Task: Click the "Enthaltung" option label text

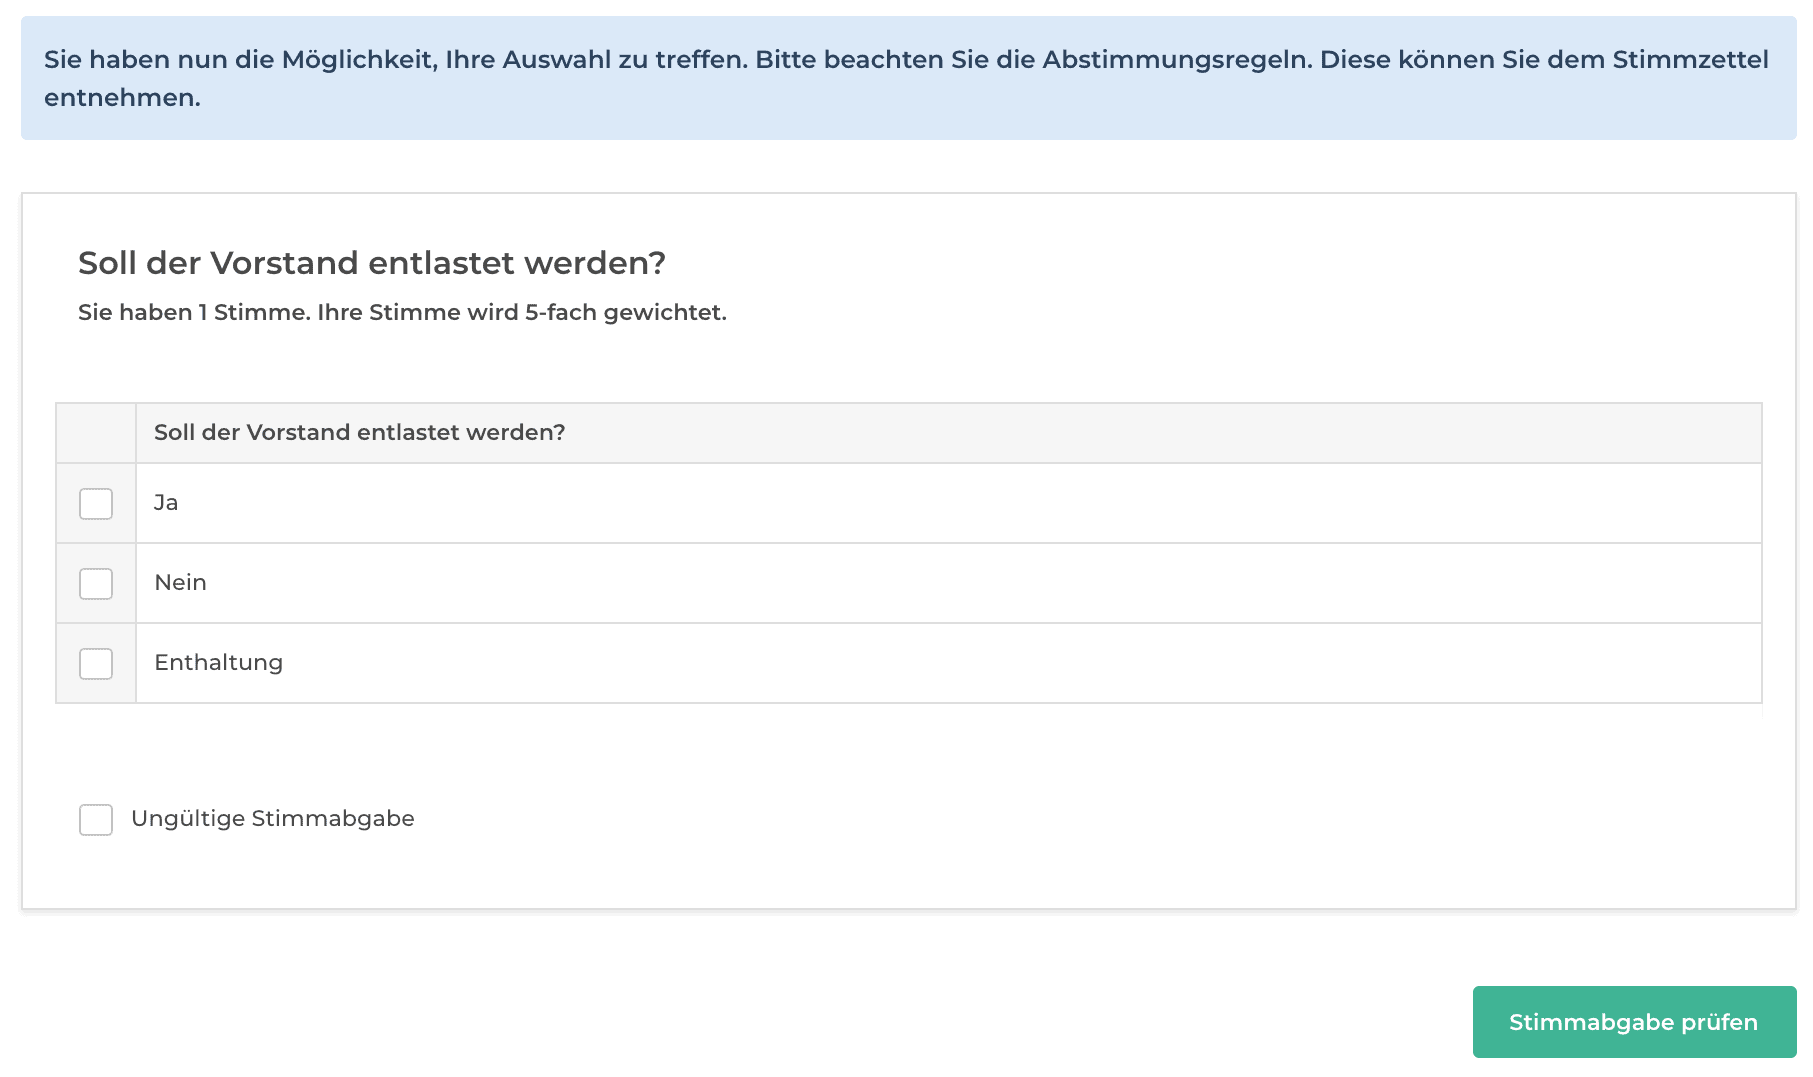Action: pos(218,663)
